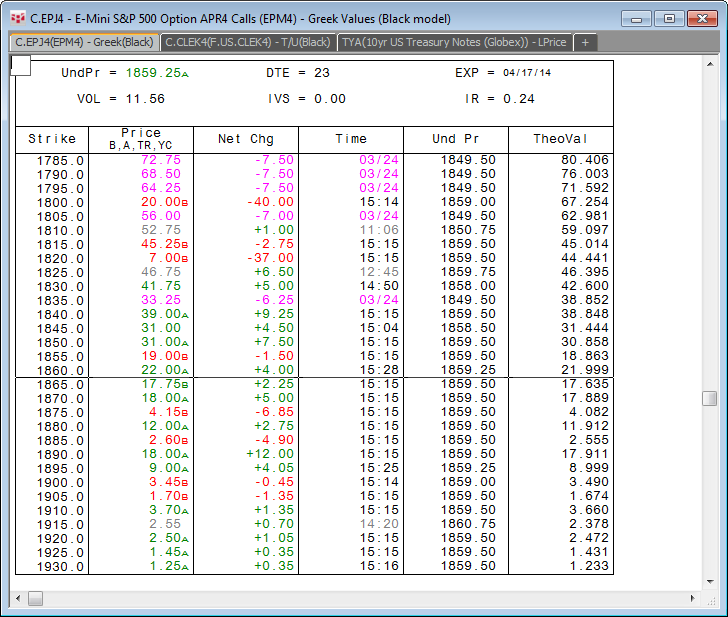Click the IR value 0.24 field
The image size is (728, 617).
519,99
